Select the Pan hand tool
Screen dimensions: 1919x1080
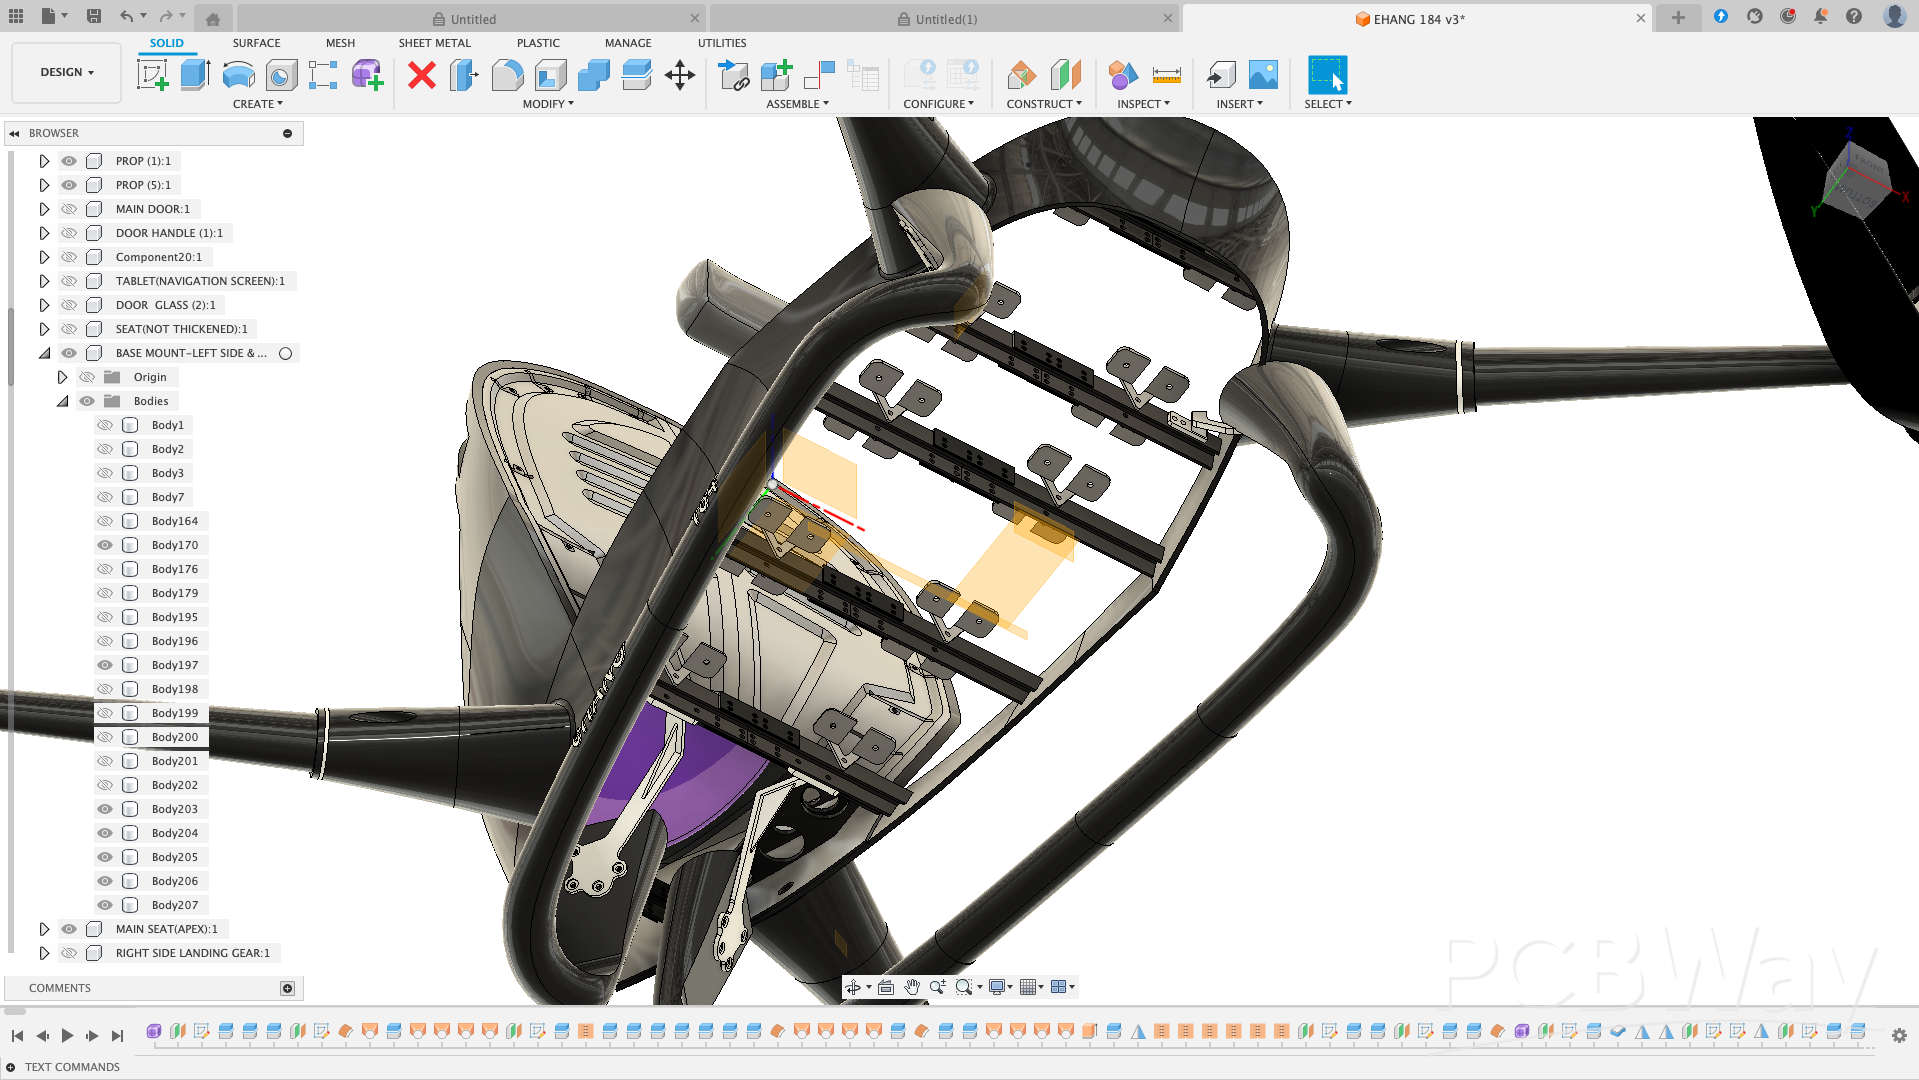(912, 987)
